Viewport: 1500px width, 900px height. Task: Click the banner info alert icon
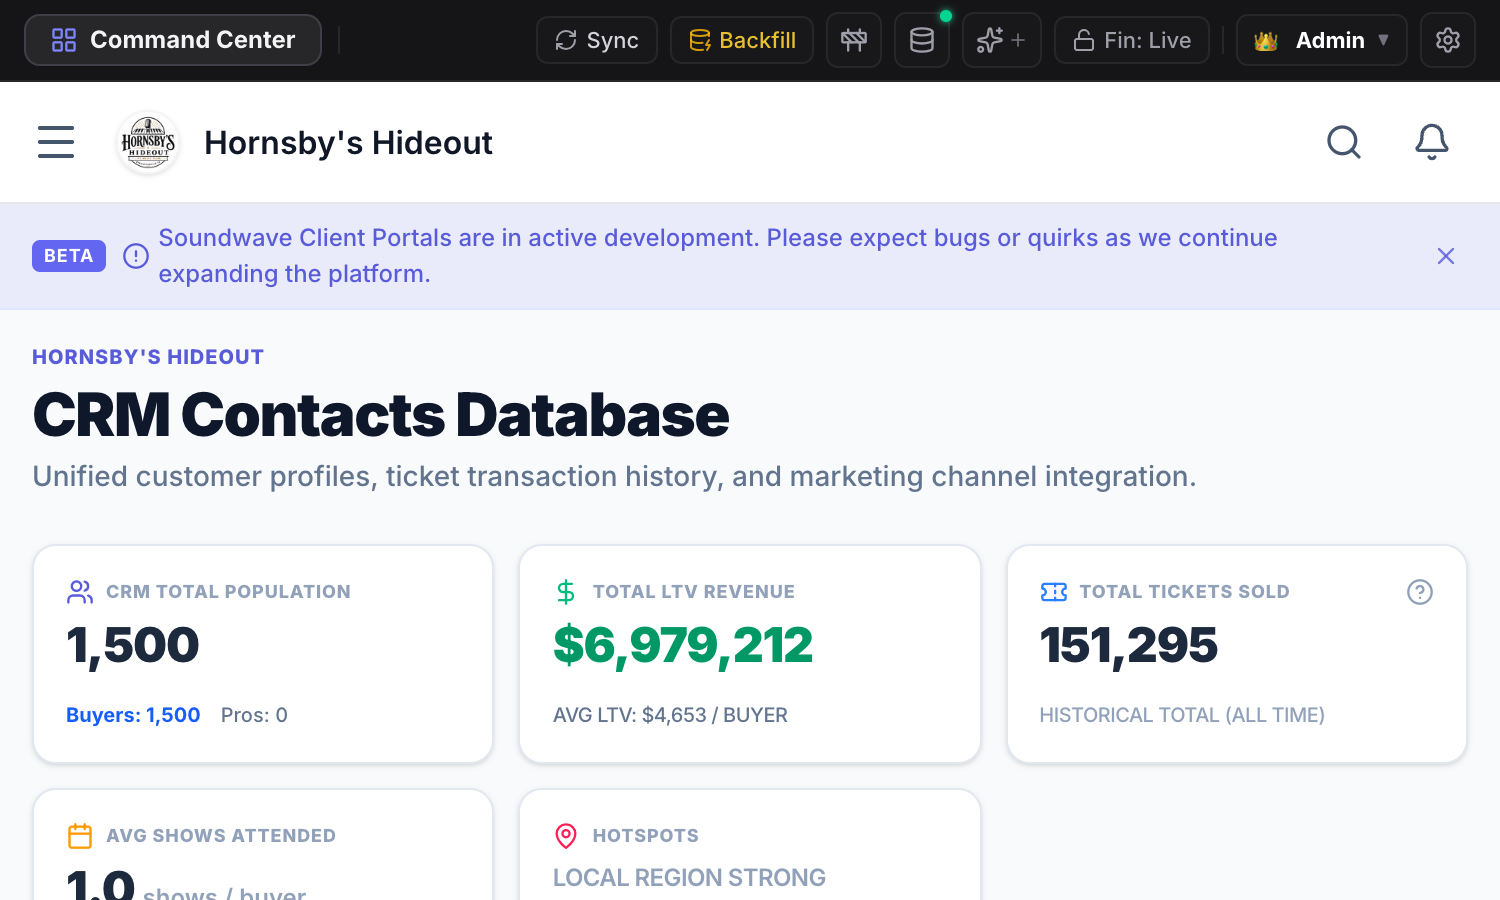point(136,256)
